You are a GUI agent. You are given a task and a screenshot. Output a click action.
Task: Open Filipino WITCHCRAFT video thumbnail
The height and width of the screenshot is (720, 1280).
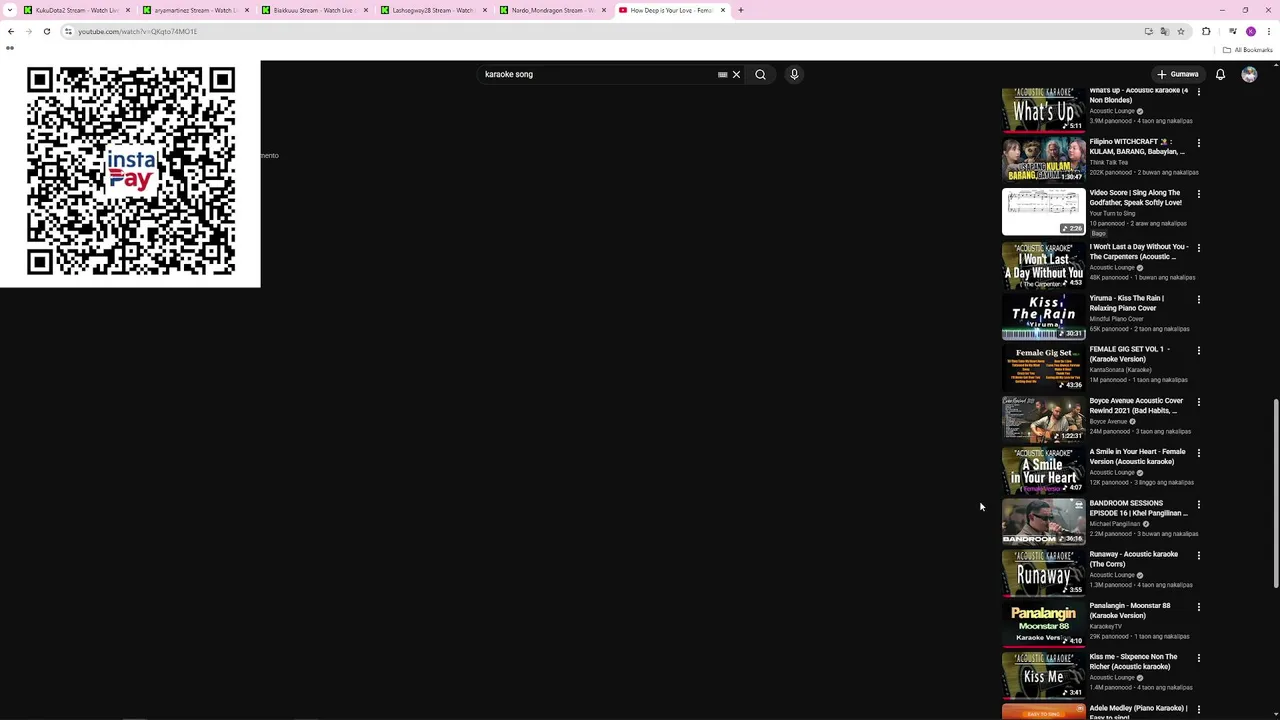pos(1043,159)
